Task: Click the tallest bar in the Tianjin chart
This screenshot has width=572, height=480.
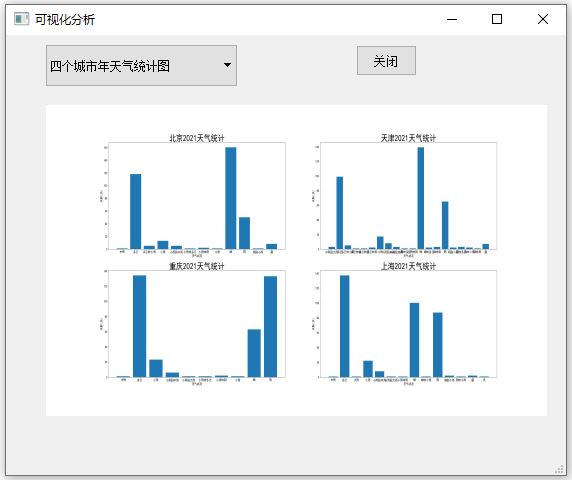Action: pyautogui.click(x=421, y=198)
